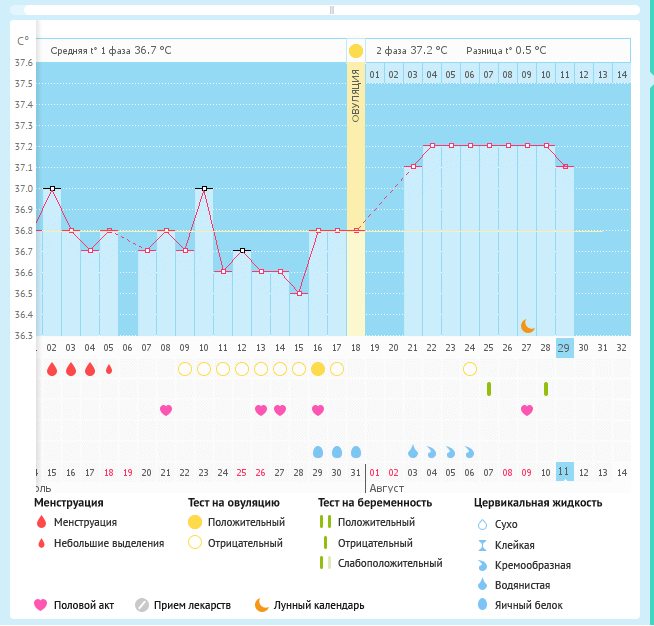Select the pink heart on cycle day 27
This screenshot has width=654, height=626.
(x=527, y=410)
